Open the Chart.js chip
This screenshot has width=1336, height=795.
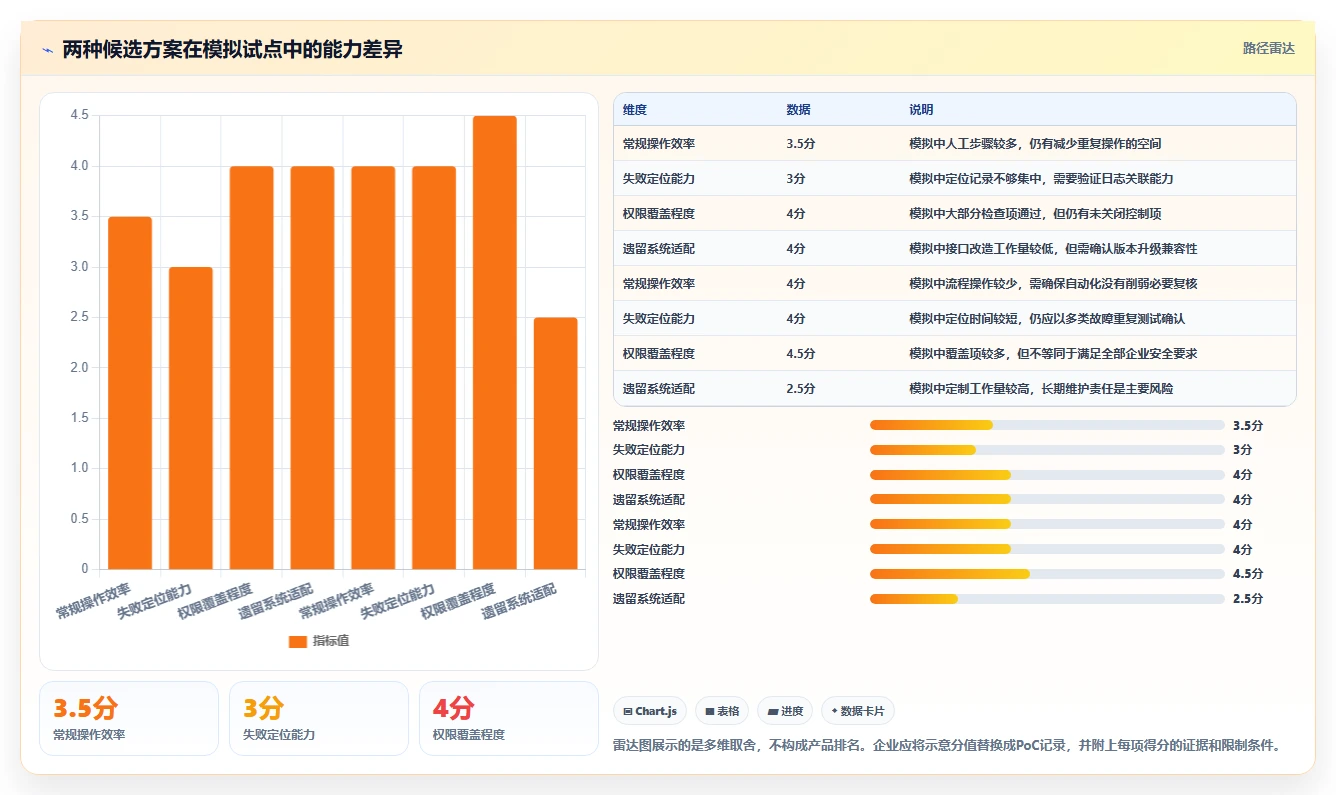(x=650, y=711)
